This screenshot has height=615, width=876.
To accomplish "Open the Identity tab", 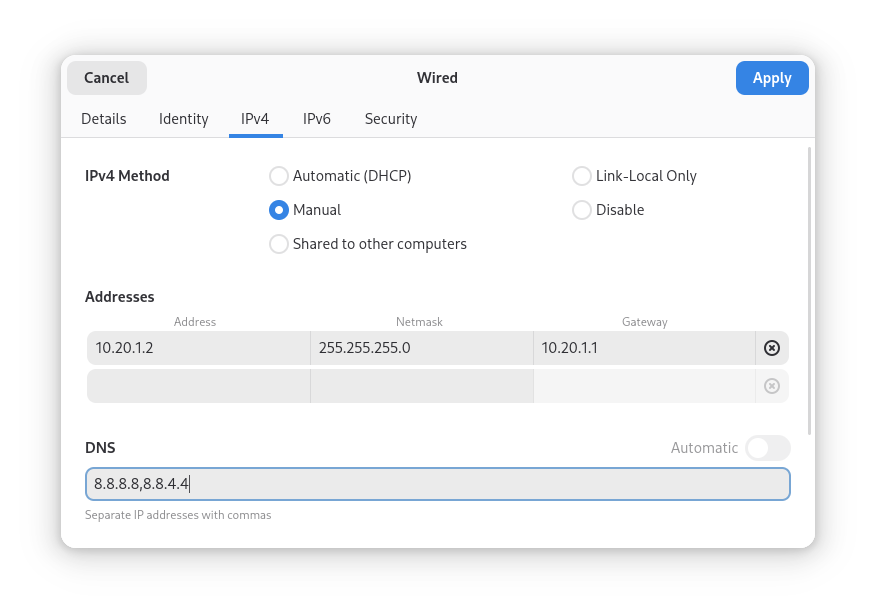I will pyautogui.click(x=183, y=119).
